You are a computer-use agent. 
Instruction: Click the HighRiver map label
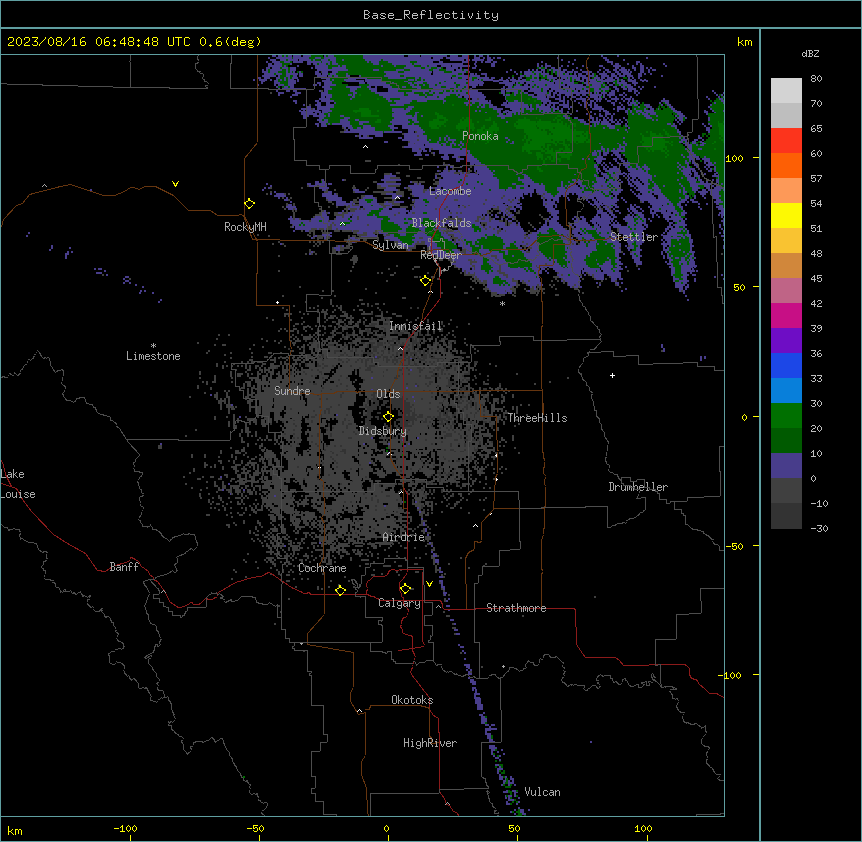point(430,743)
